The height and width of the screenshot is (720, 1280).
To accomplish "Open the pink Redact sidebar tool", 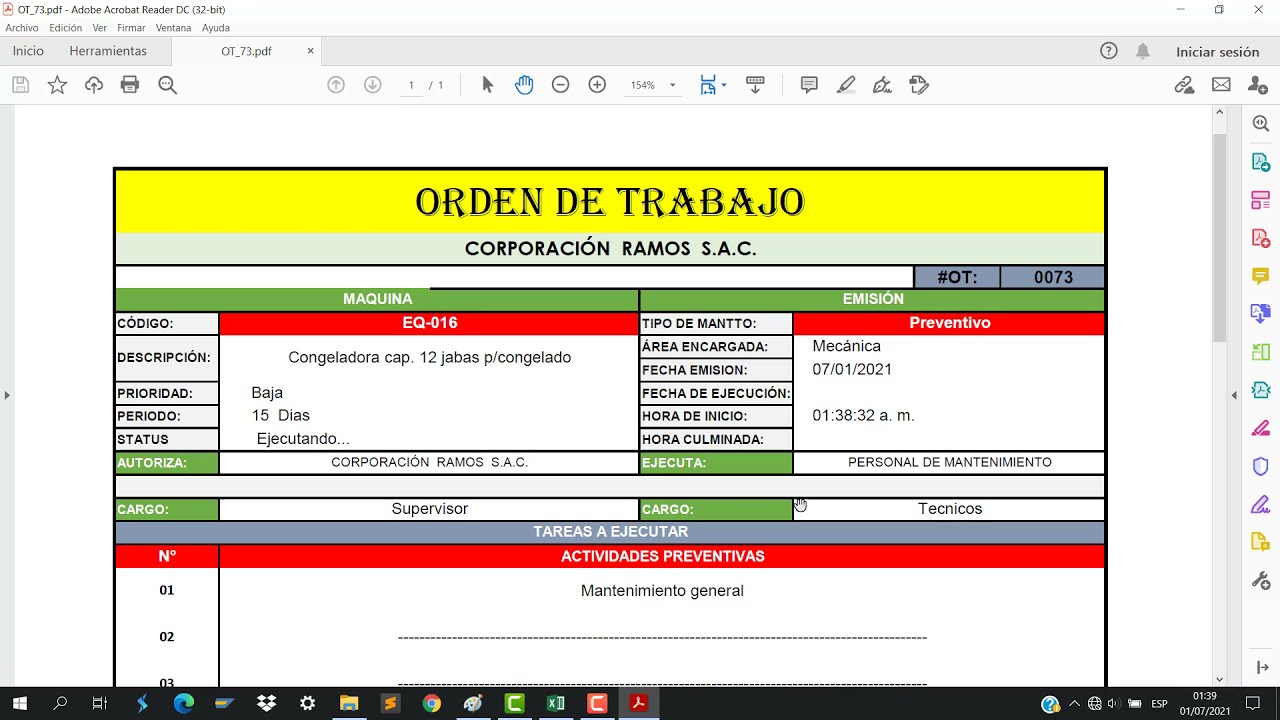I will click(1260, 428).
